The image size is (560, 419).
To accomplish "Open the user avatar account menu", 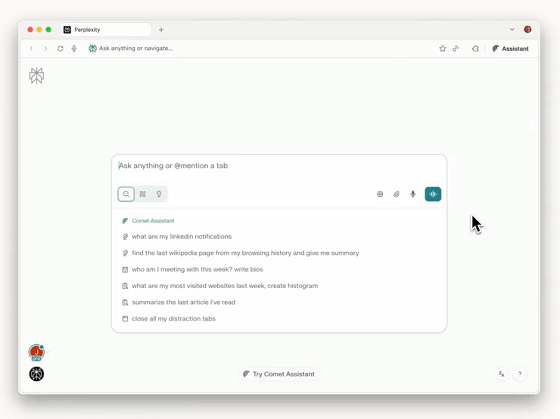I will (36, 353).
